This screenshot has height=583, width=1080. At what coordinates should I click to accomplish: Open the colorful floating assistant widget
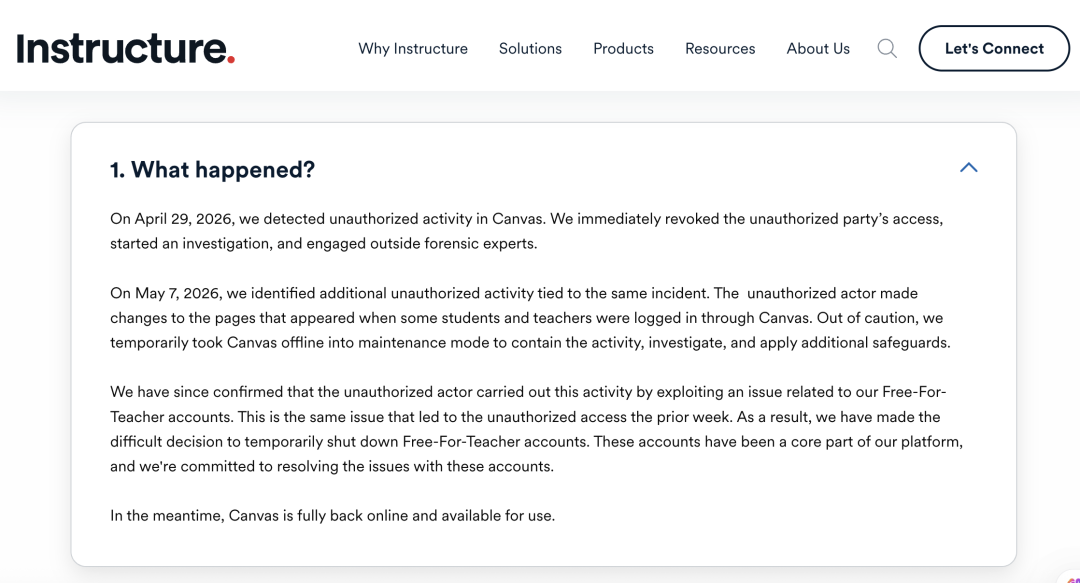(x=1070, y=577)
